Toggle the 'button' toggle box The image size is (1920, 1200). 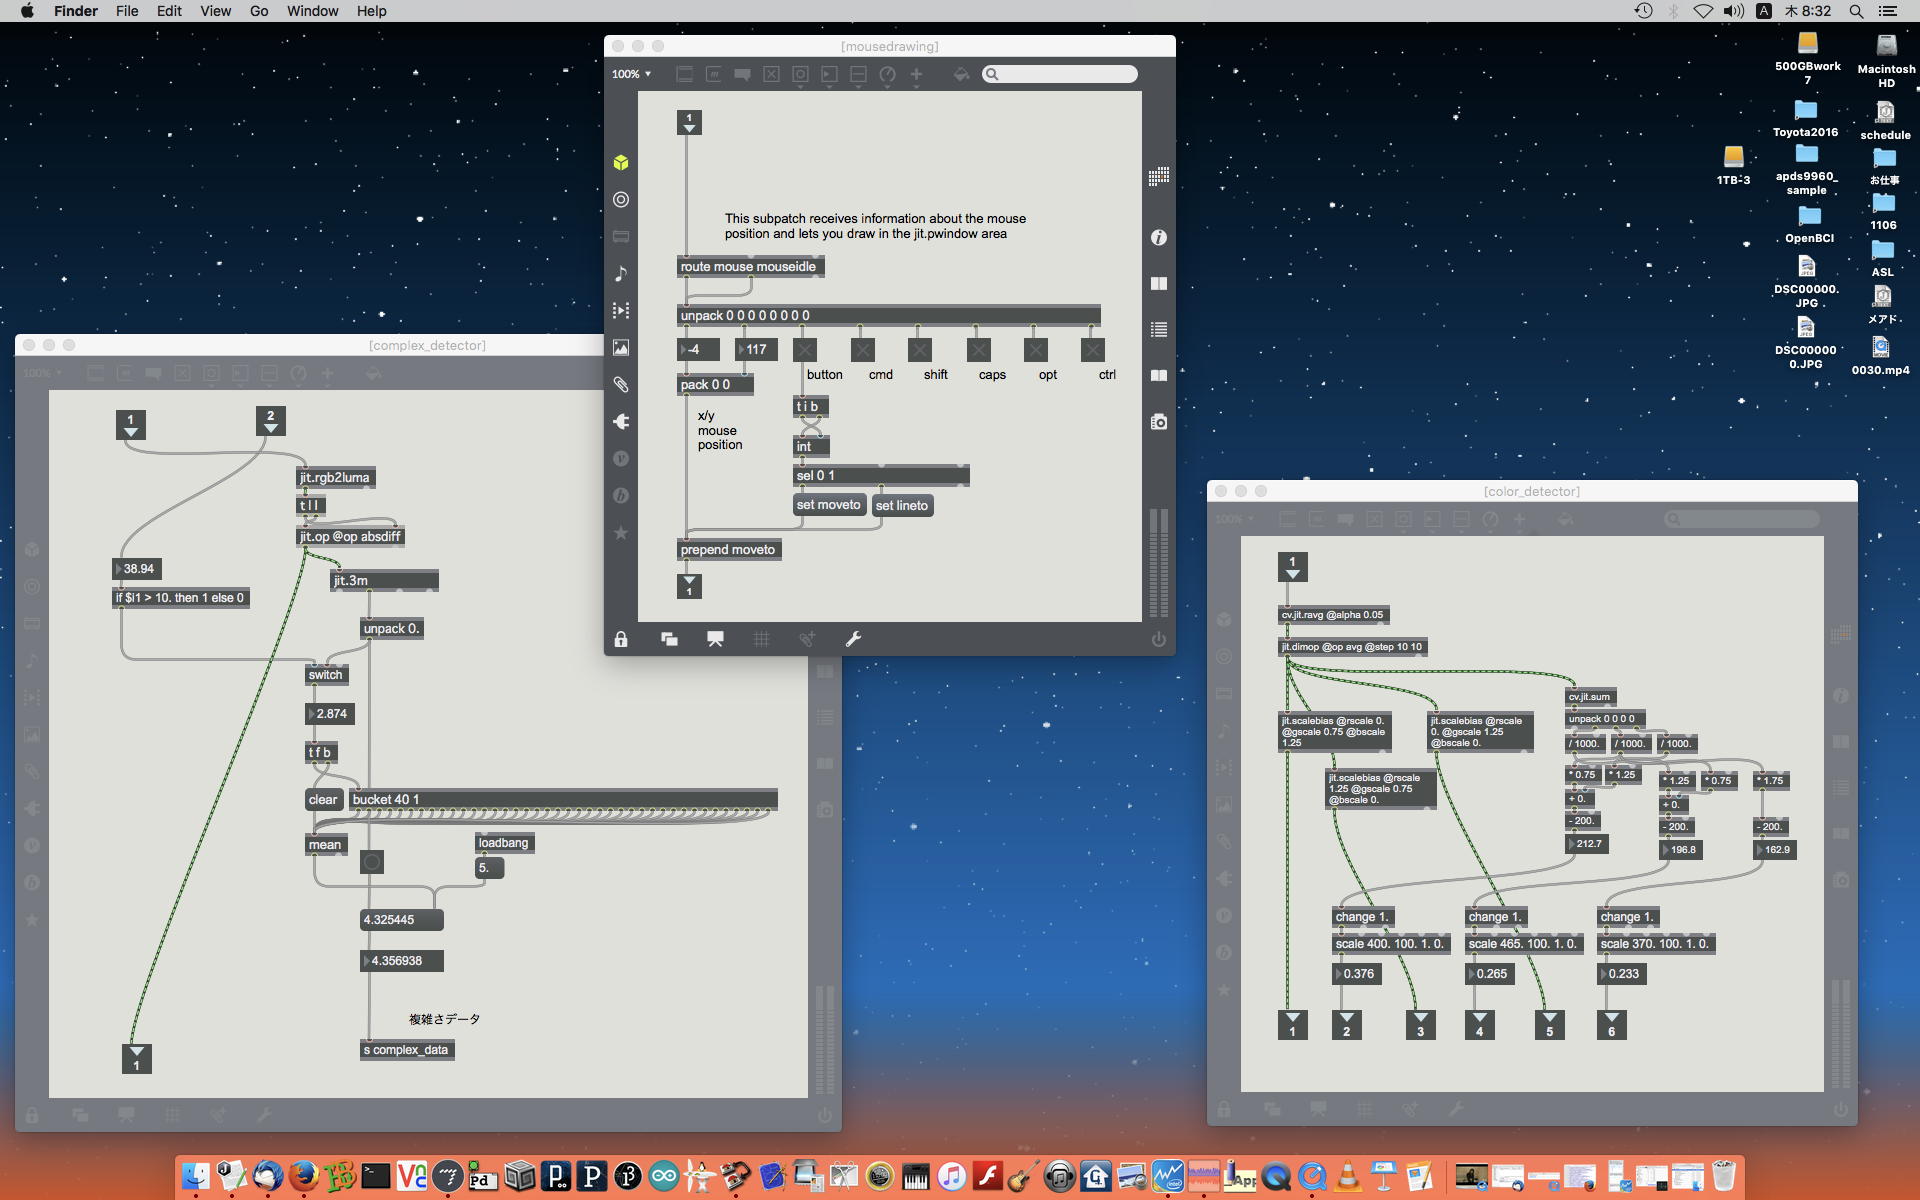click(805, 350)
